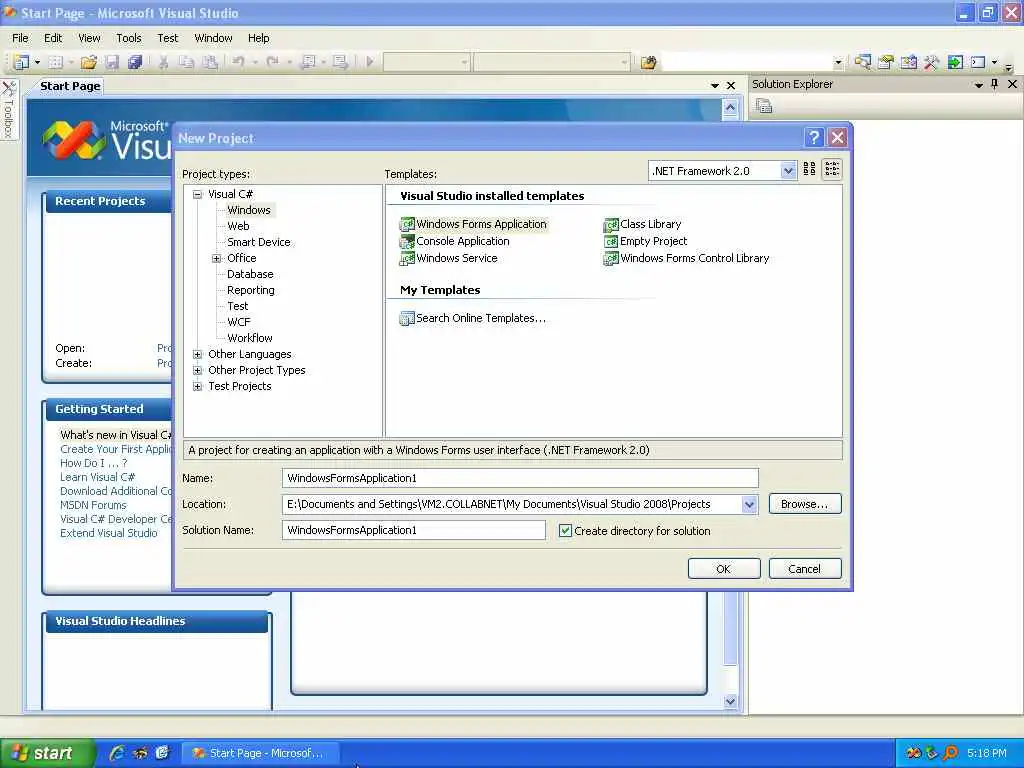
Task: Open the Object Browser toolbar icon
Action: 908,62
